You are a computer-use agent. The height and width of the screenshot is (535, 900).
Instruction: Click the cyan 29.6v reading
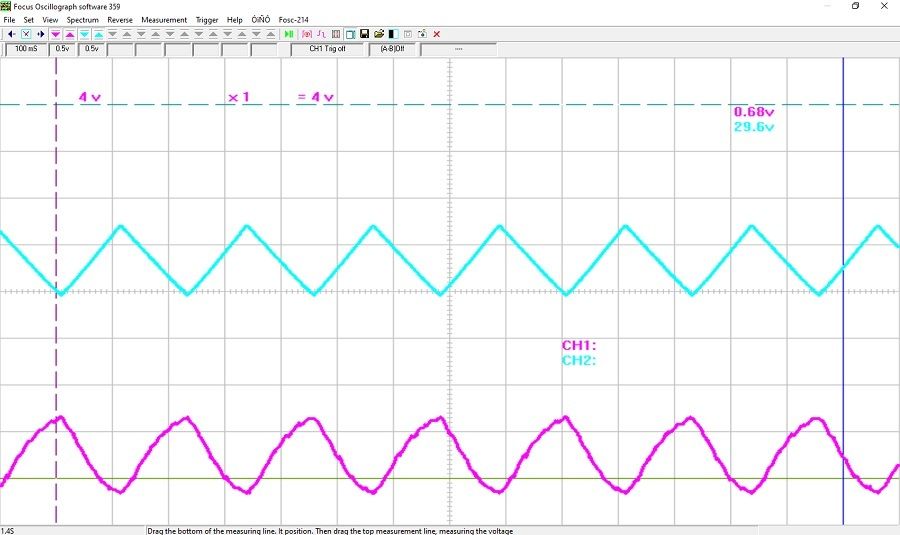pos(754,127)
